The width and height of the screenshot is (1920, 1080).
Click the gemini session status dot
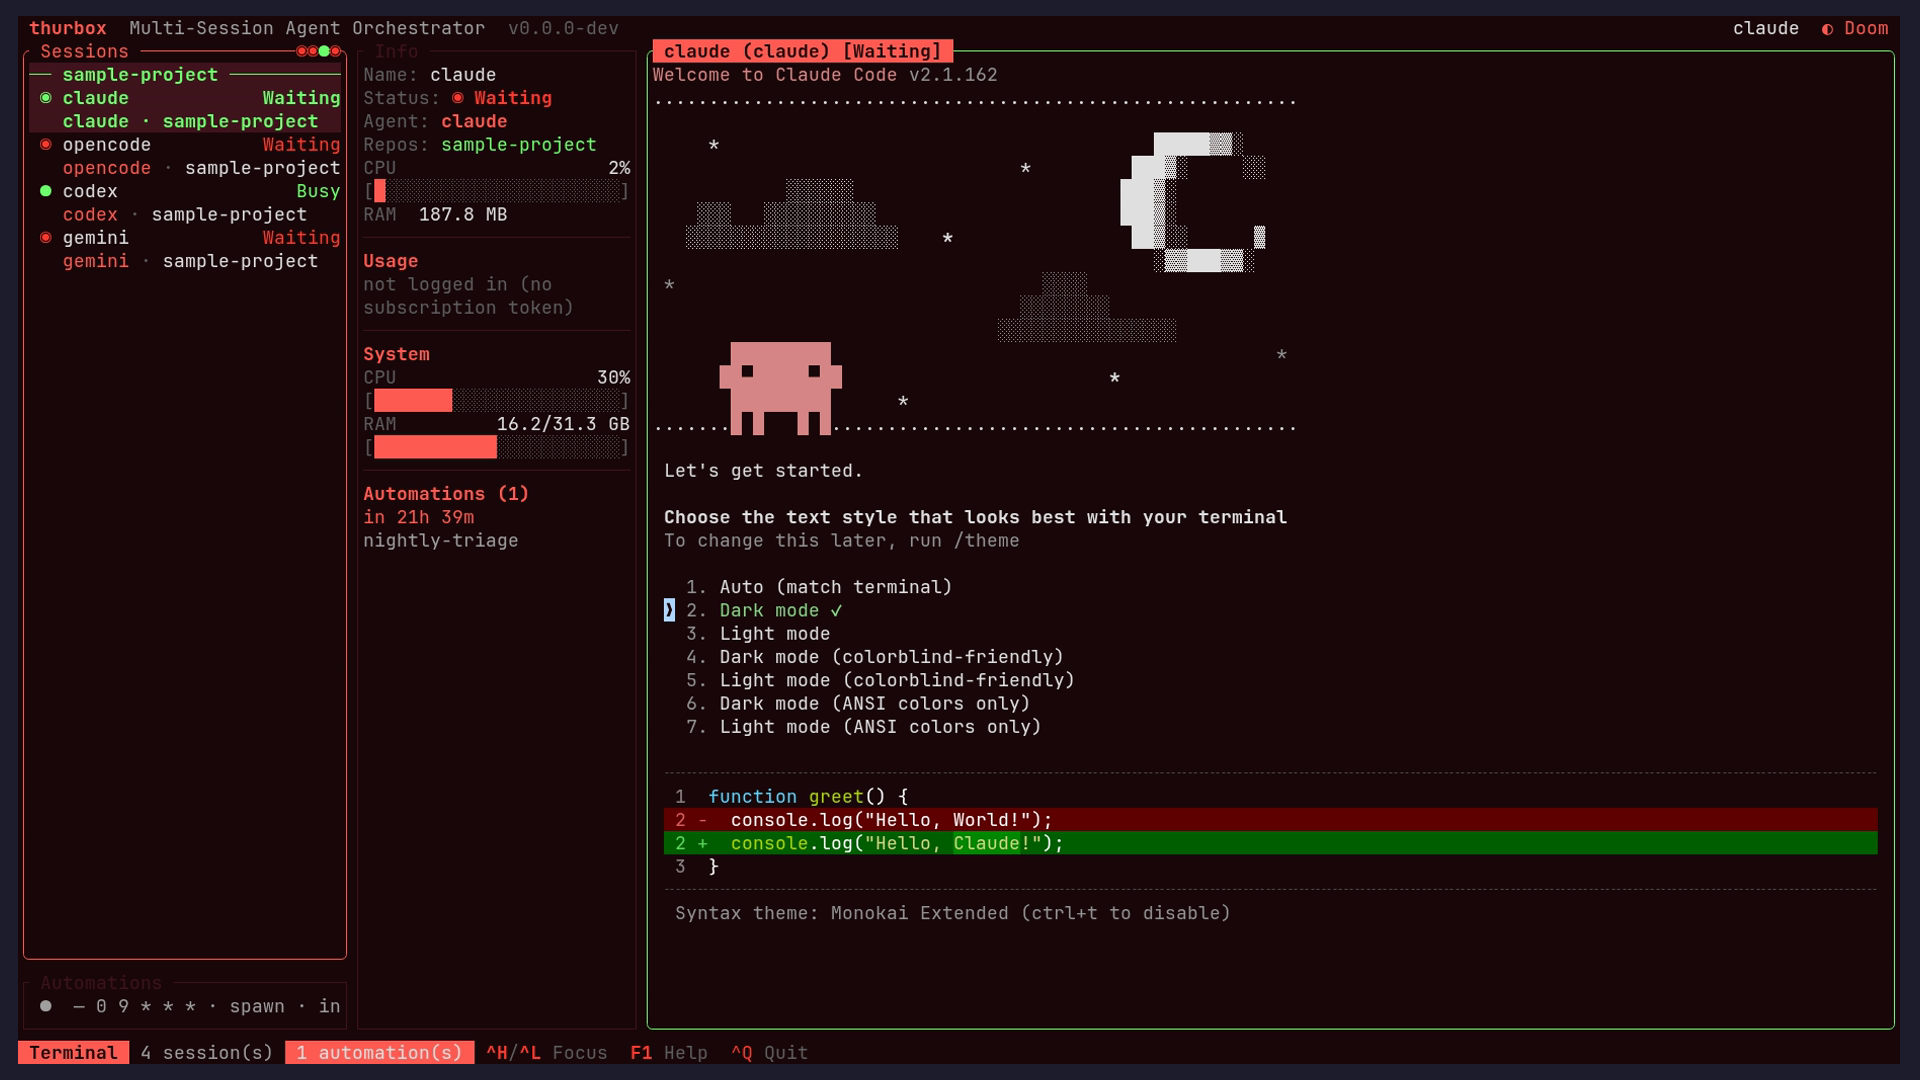tap(45, 238)
